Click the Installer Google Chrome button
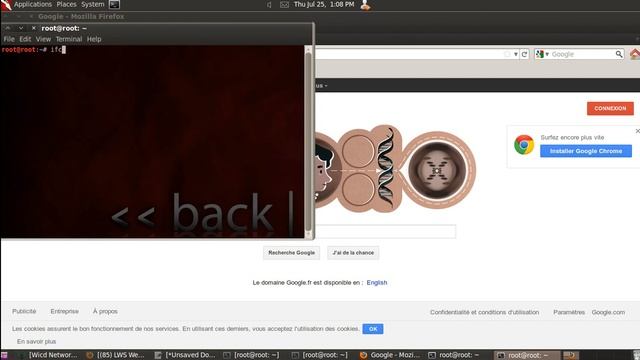The image size is (640, 360). 586,151
